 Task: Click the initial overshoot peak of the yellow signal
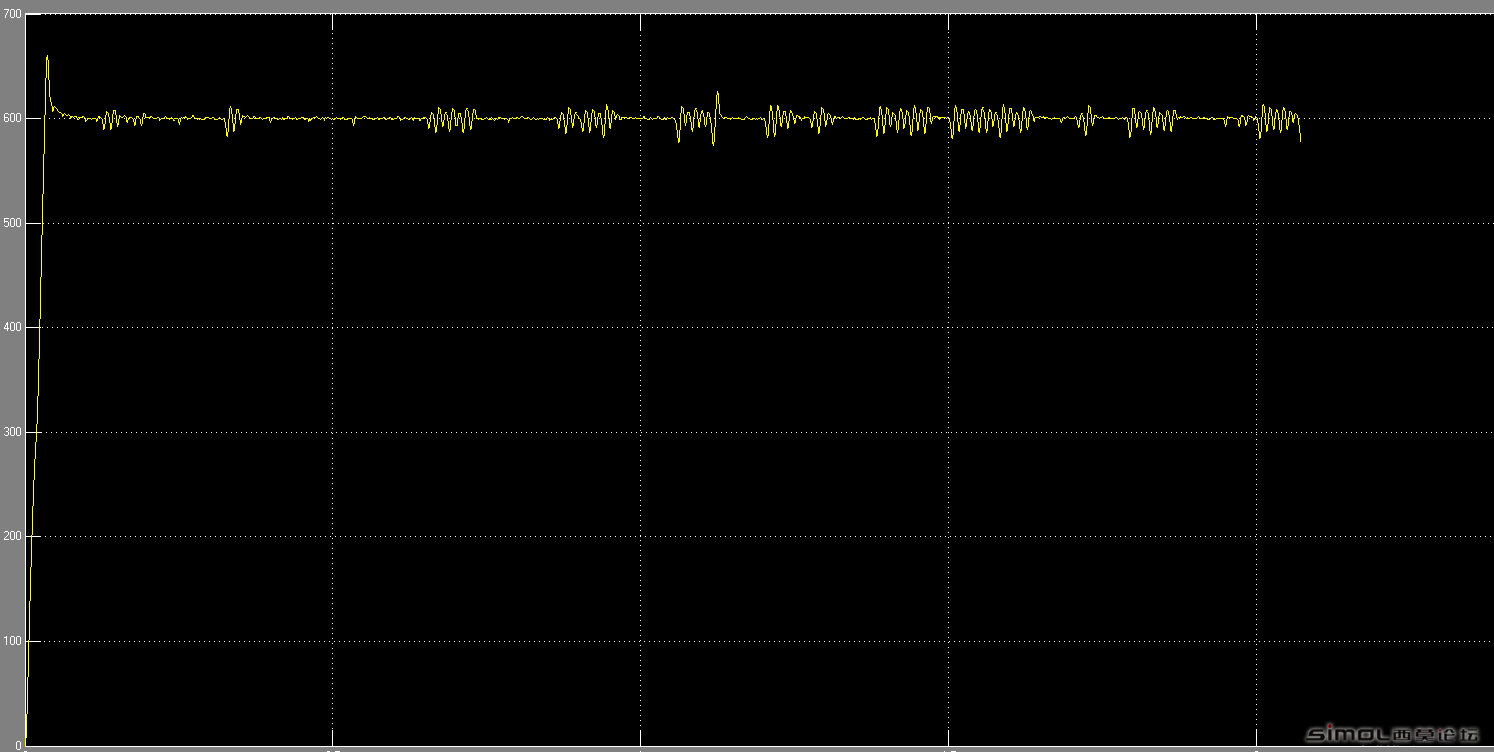(47, 58)
